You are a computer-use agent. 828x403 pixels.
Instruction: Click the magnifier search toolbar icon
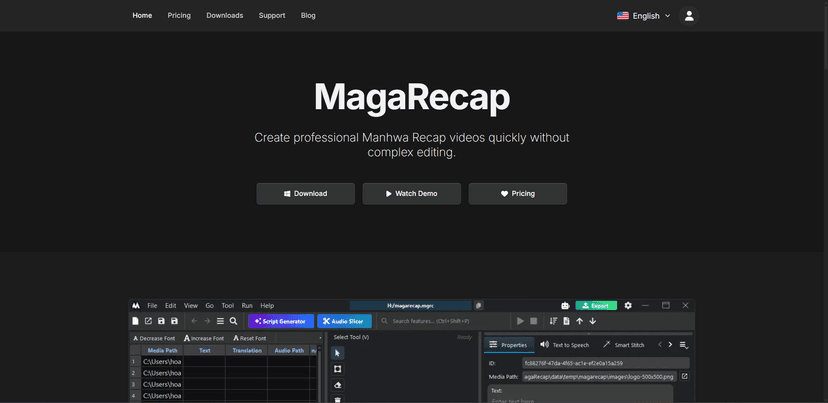point(233,321)
